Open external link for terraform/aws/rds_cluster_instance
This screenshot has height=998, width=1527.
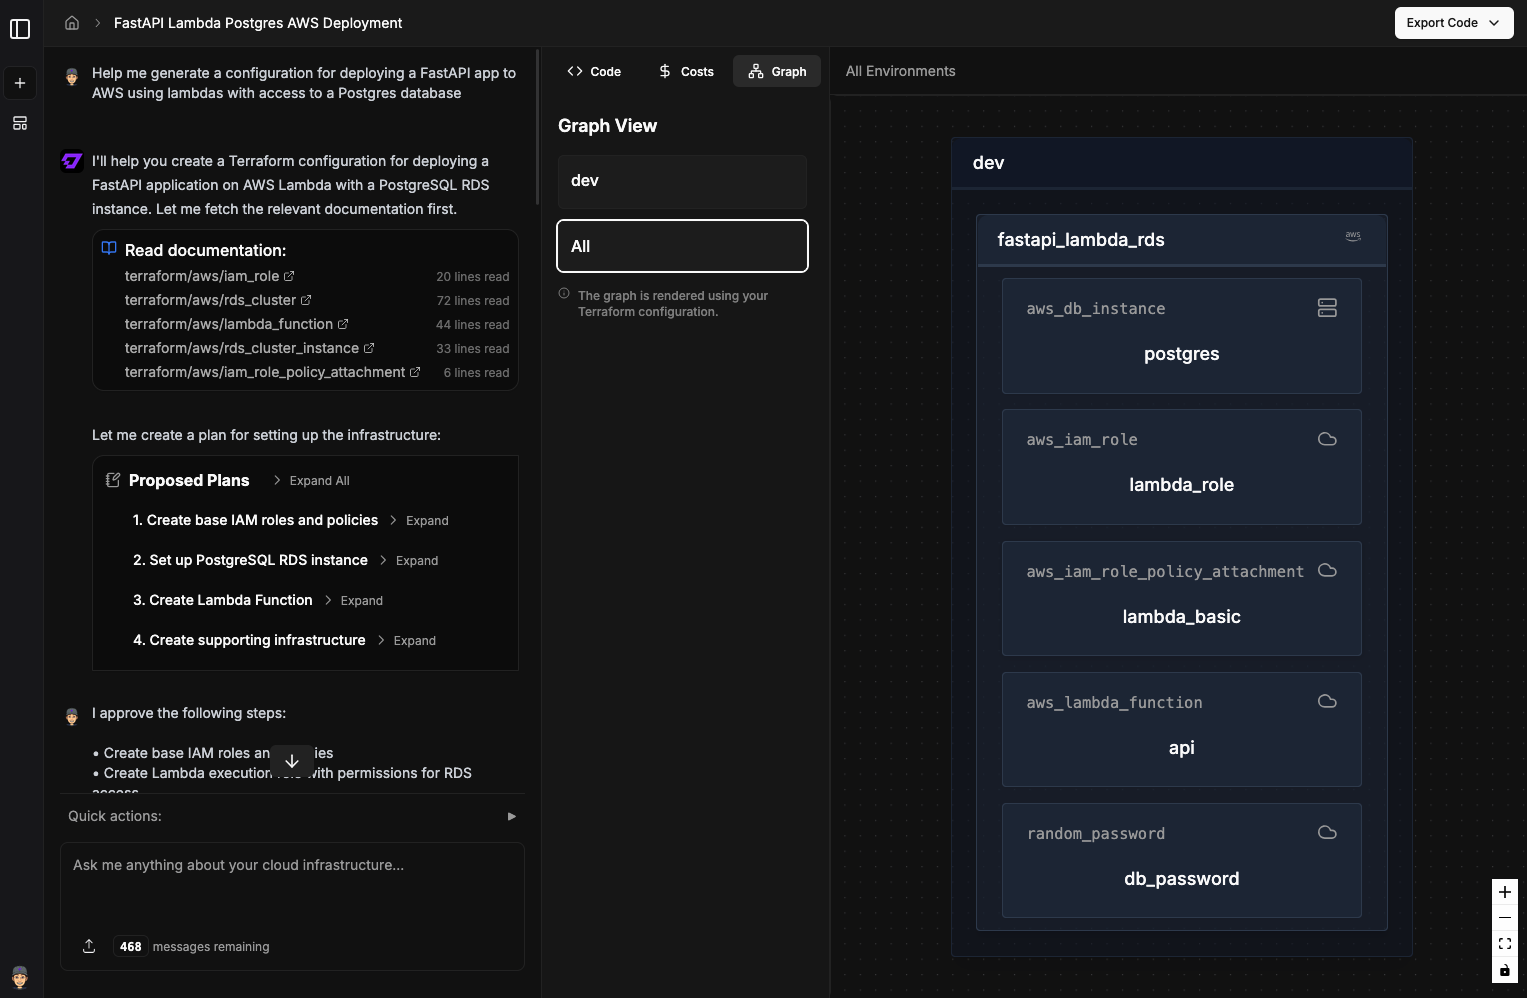pyautogui.click(x=369, y=348)
